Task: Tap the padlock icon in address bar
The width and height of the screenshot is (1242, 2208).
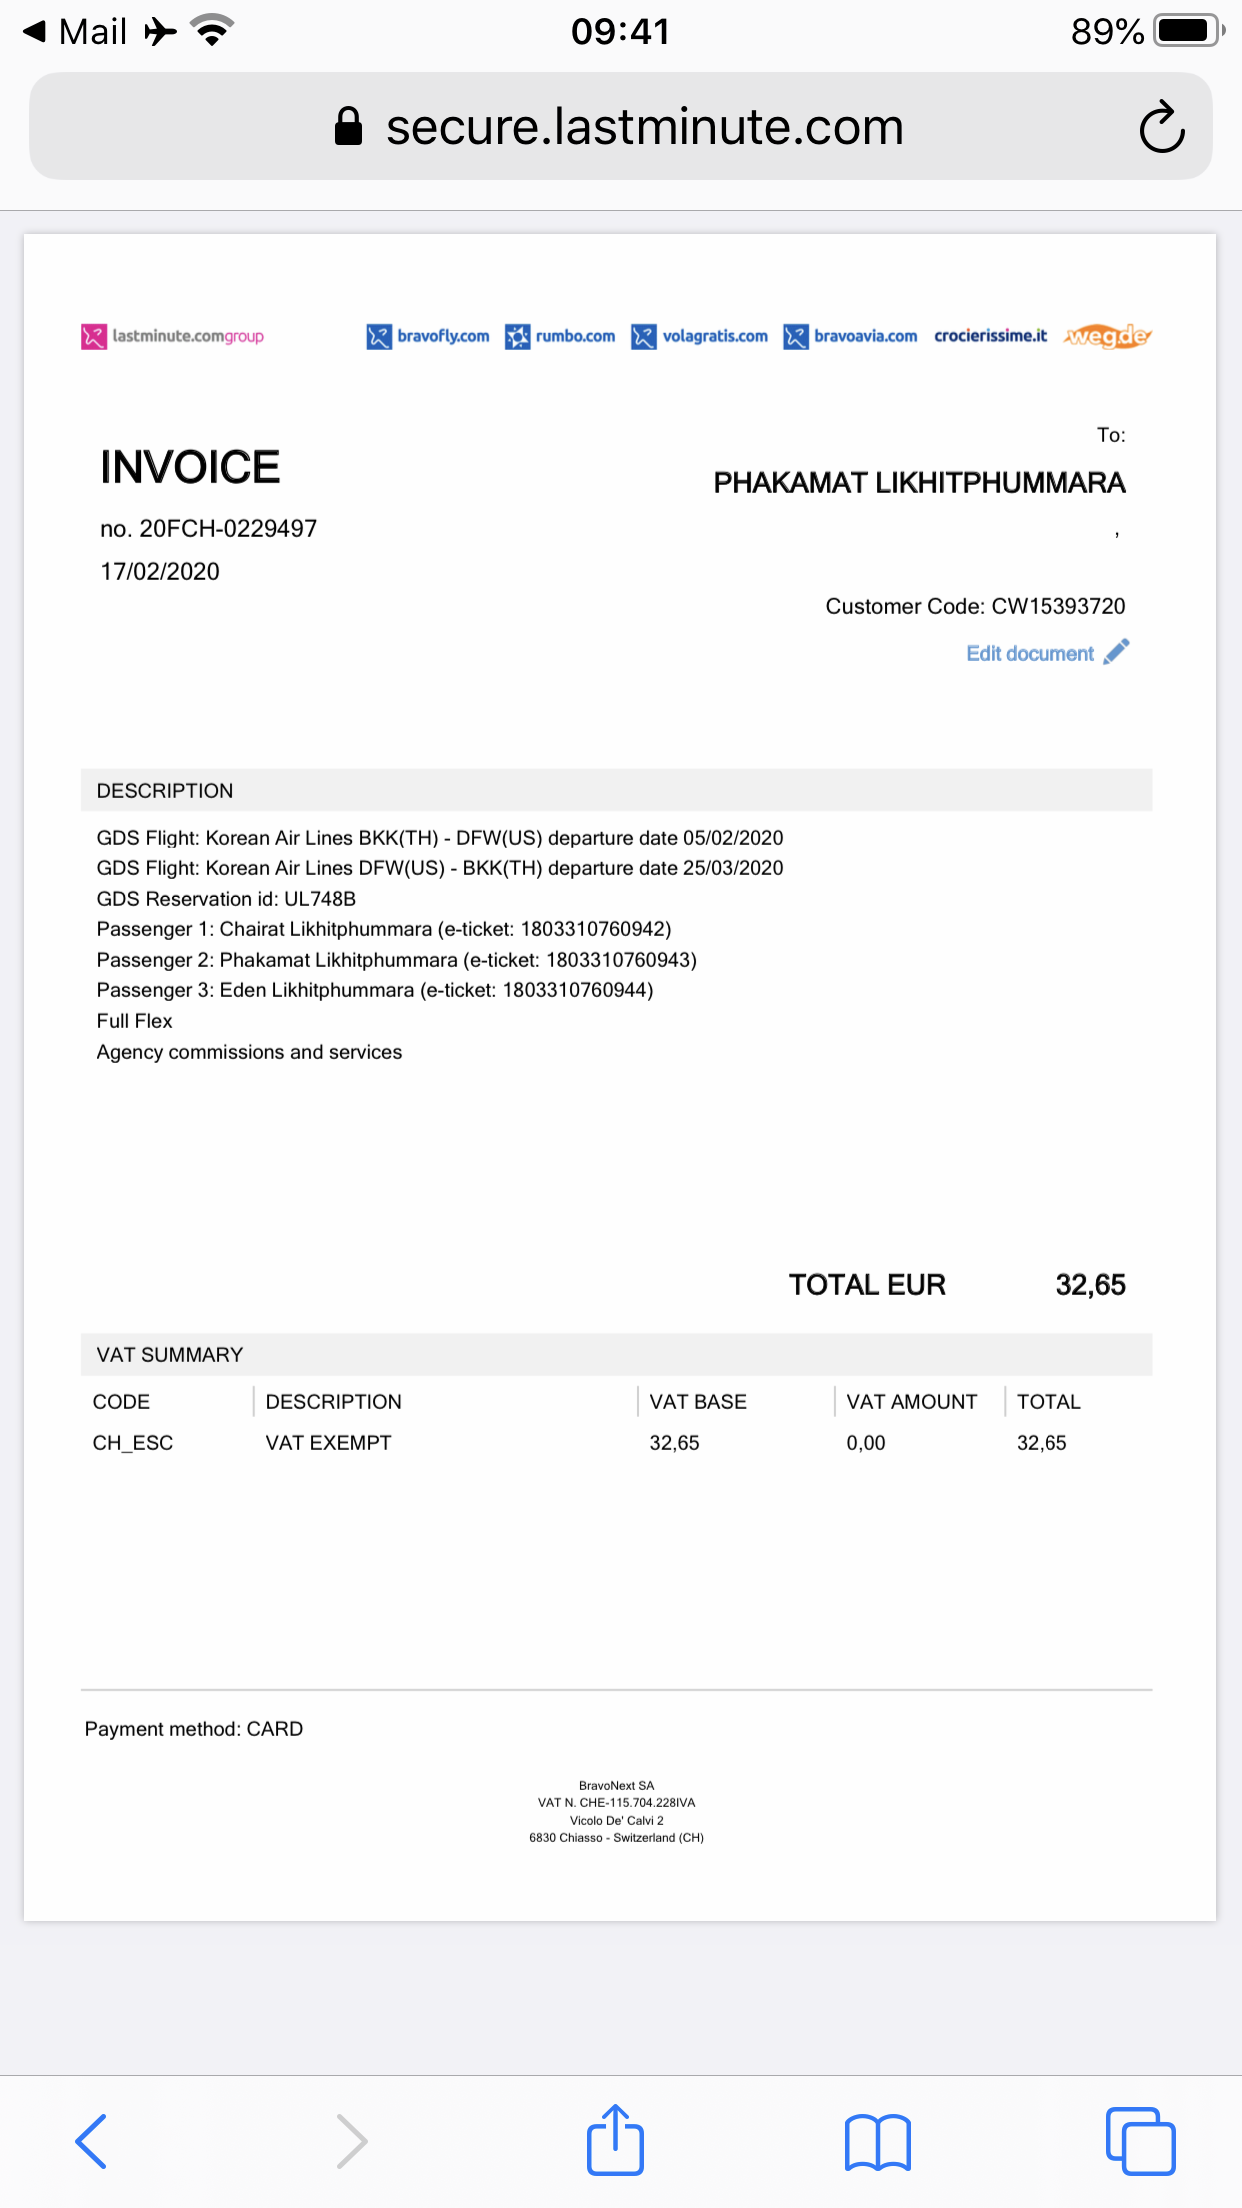Action: coord(348,127)
